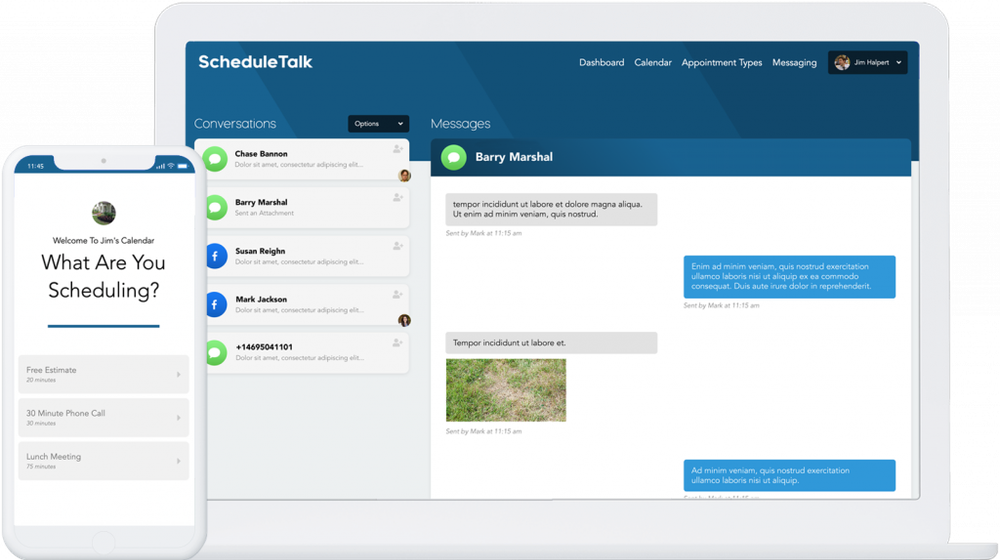Click the phone's Wi-Fi status icon

(x=171, y=166)
